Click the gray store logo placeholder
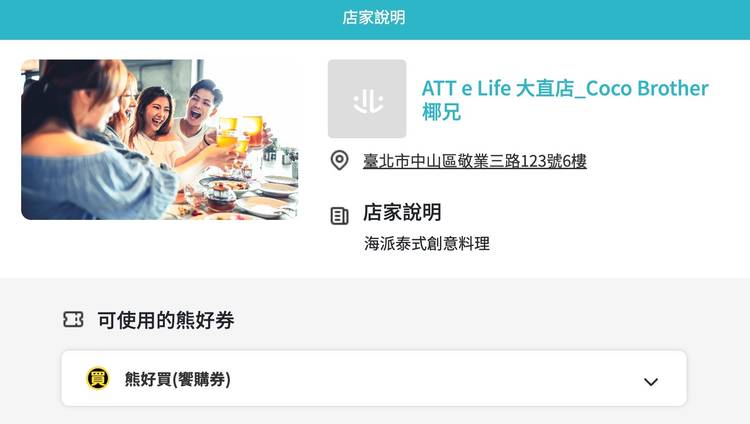The image size is (750, 424). (367, 99)
